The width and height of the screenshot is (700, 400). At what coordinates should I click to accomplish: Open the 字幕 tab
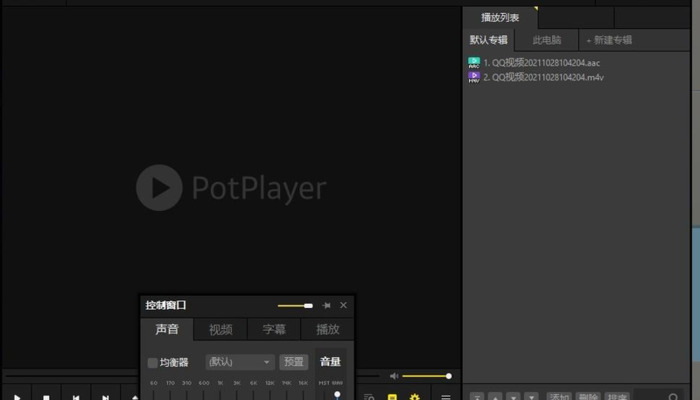(274, 330)
